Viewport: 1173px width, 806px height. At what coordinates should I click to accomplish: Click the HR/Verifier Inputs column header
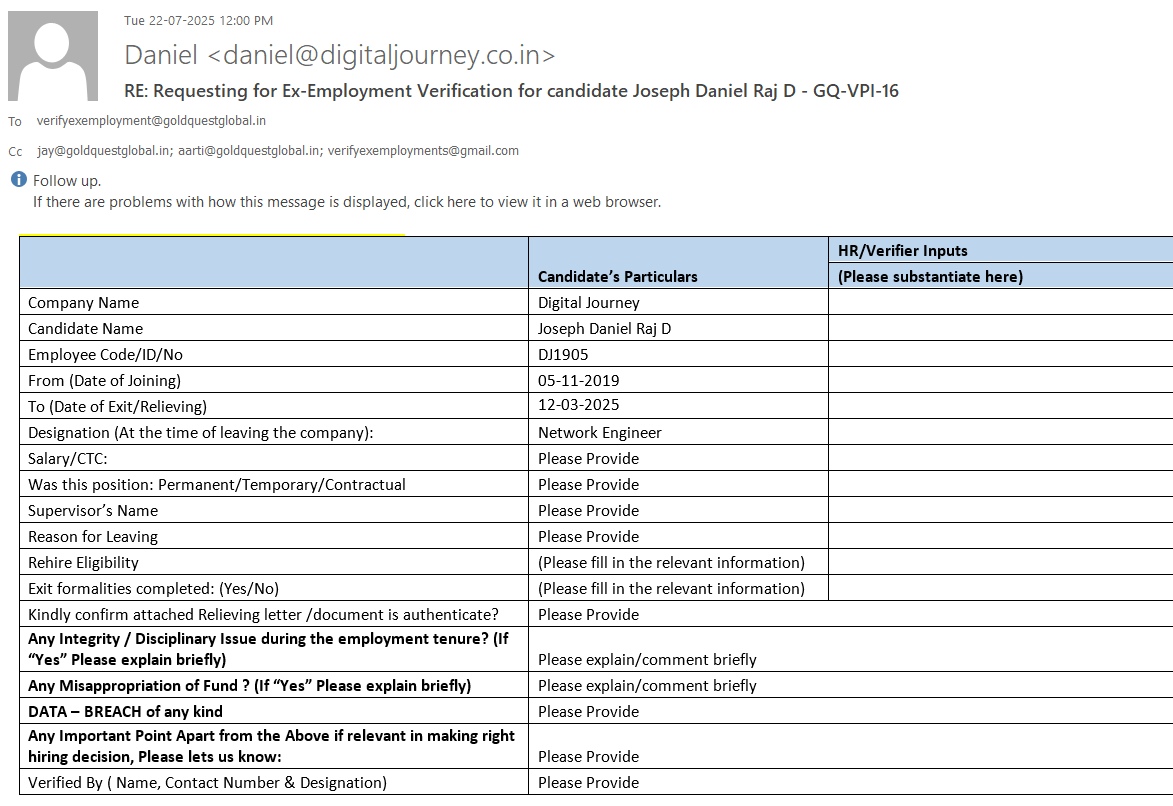click(903, 251)
